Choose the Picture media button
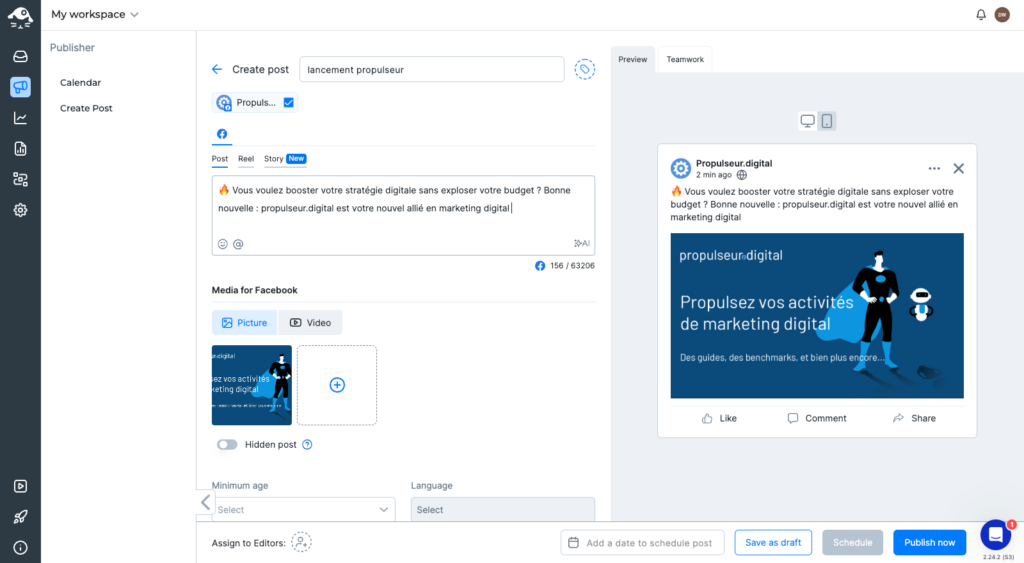 coord(244,323)
